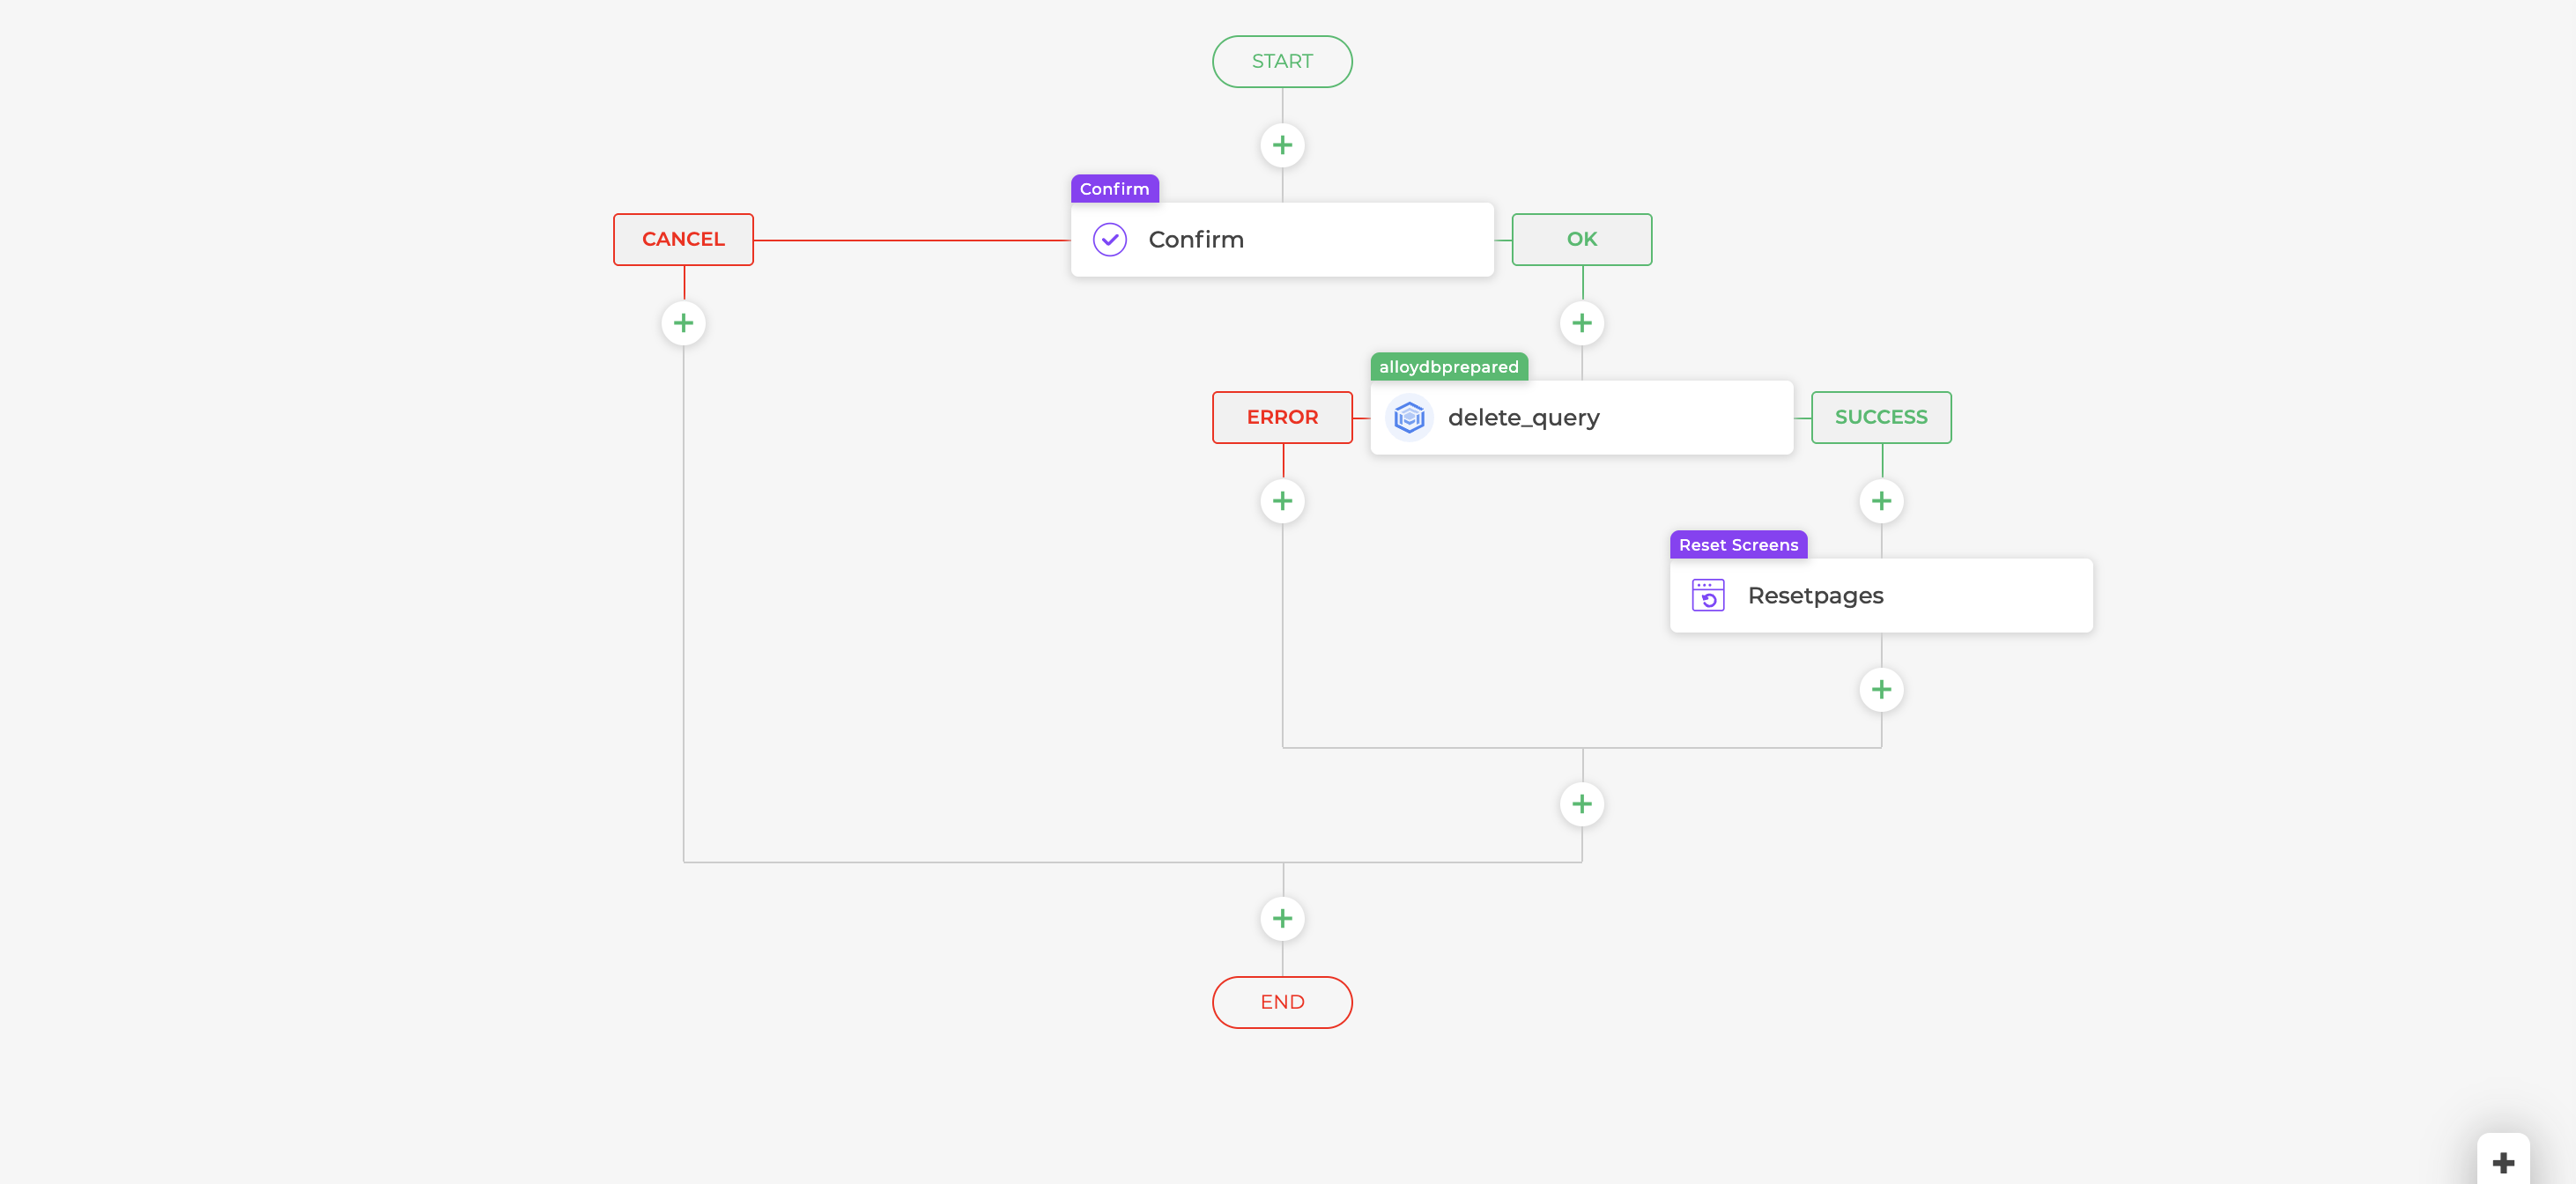Screen dimensions: 2576x1184
Task: Open the delete_query step card
Action: (x=1581, y=417)
